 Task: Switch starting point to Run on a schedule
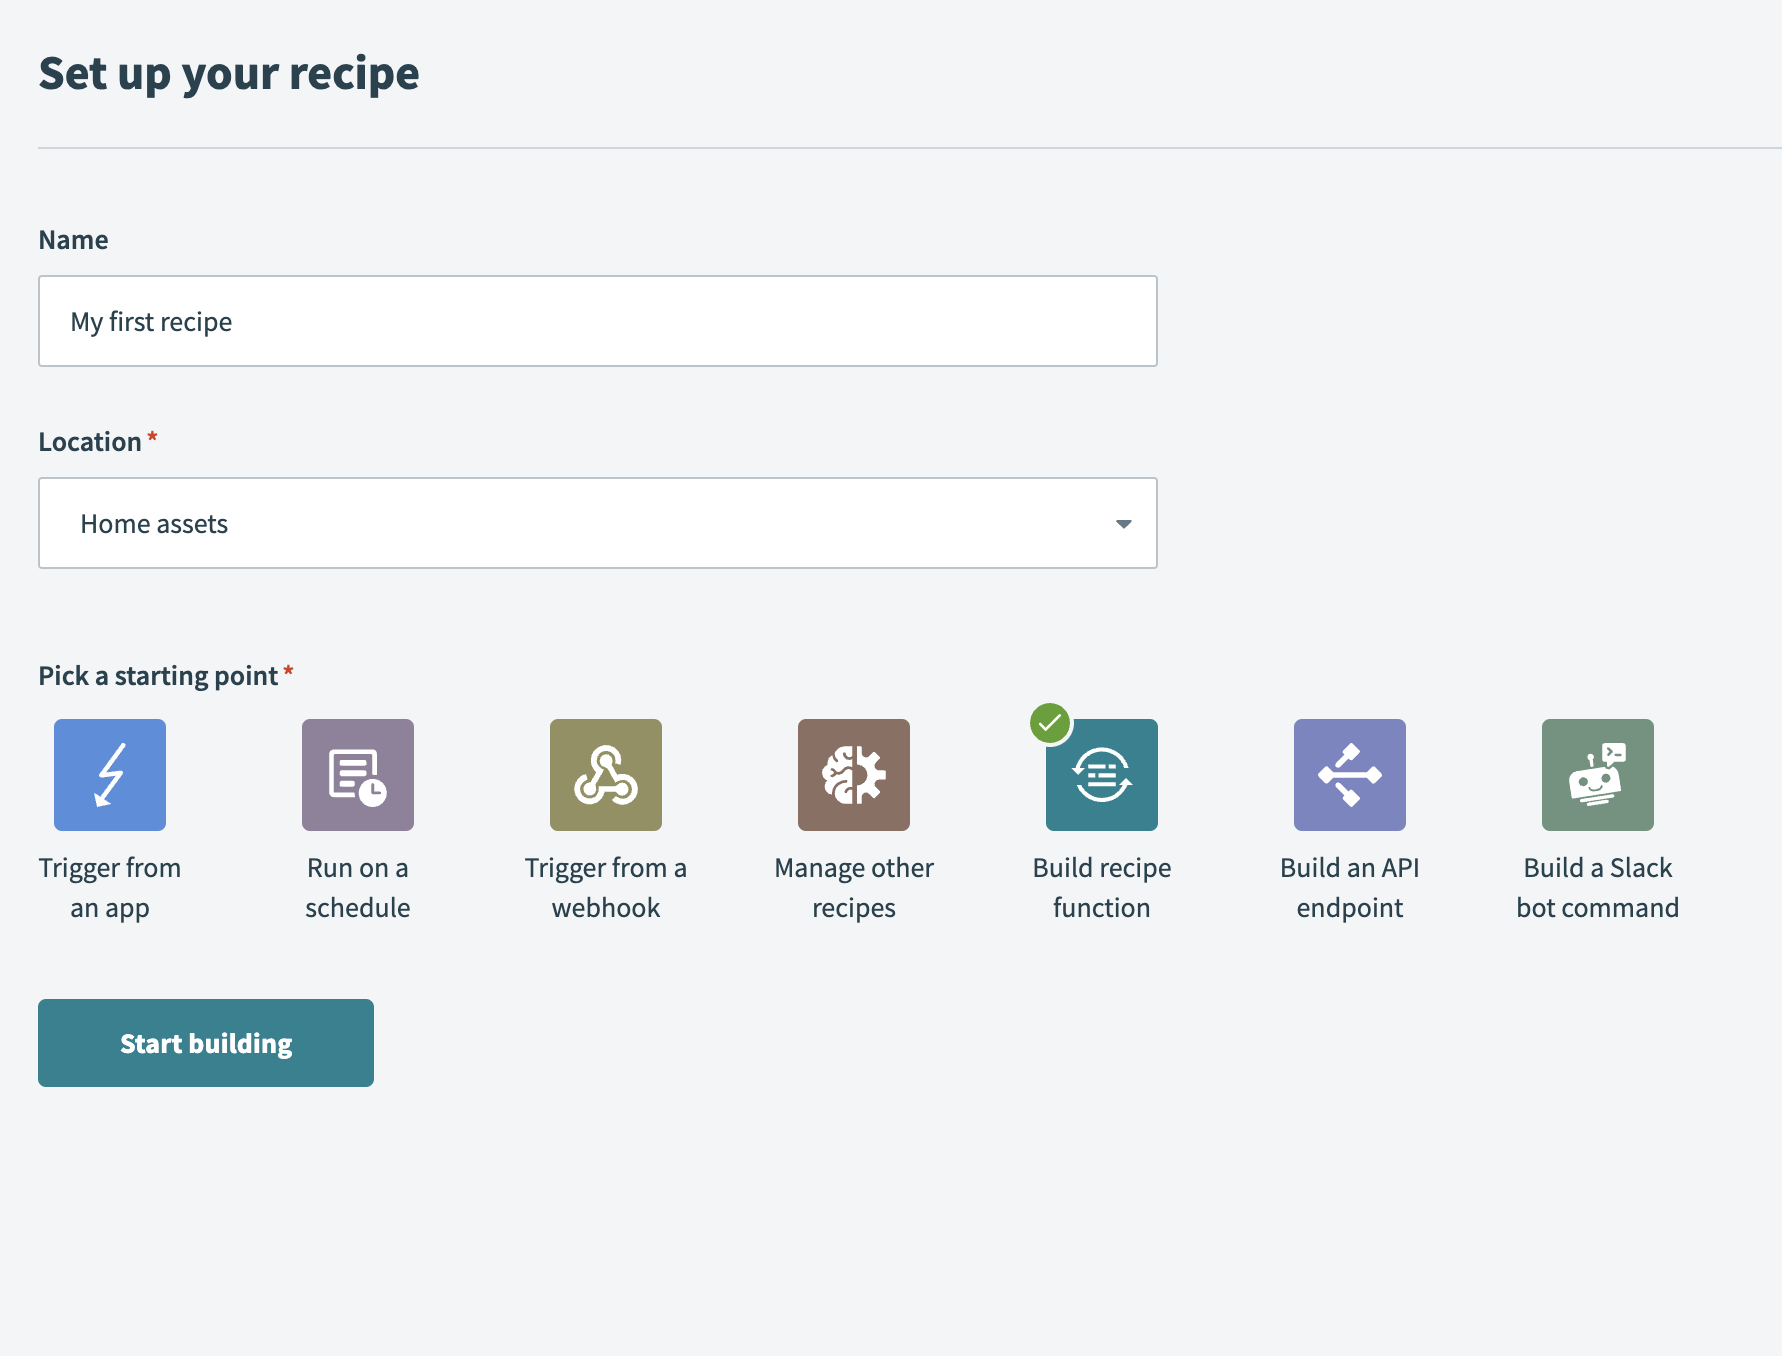tap(357, 774)
